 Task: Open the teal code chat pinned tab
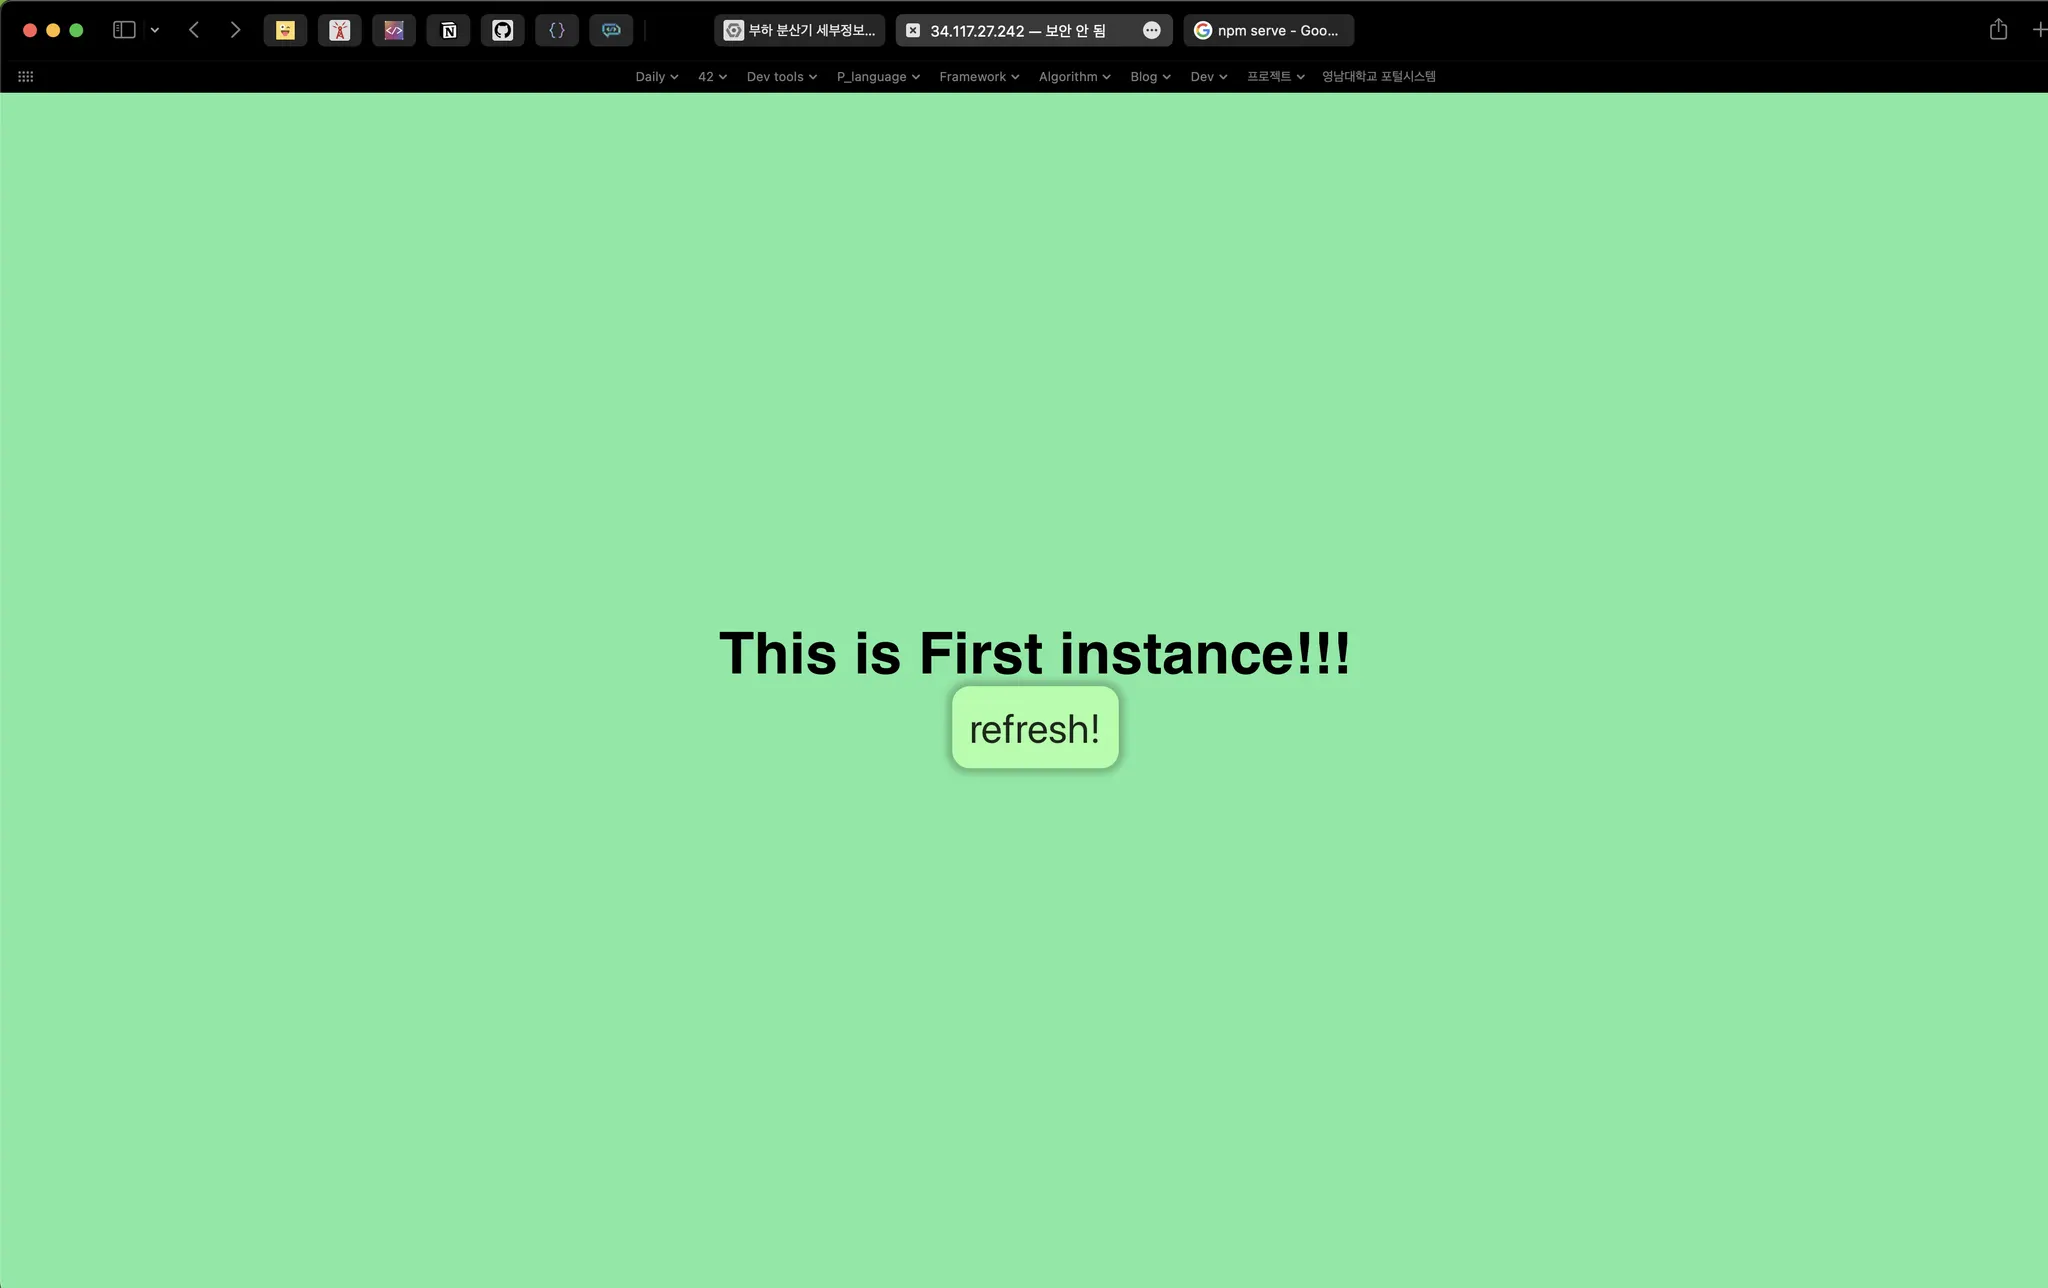[611, 30]
